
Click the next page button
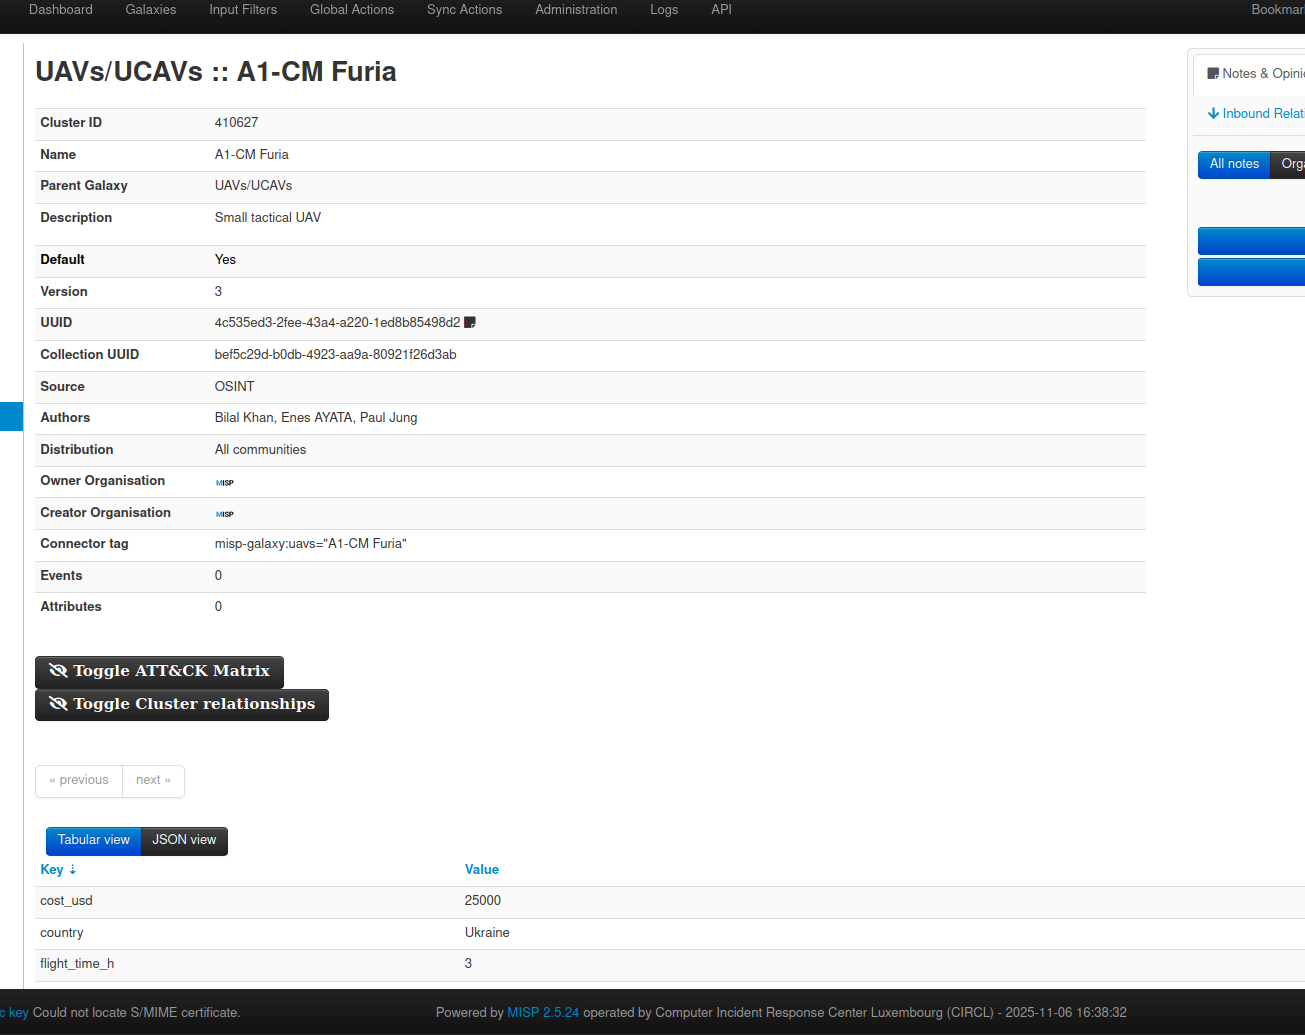(153, 781)
